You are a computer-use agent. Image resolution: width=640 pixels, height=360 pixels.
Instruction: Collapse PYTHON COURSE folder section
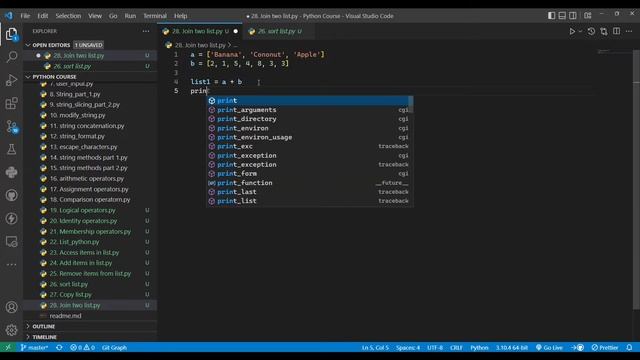tap(91, 77)
